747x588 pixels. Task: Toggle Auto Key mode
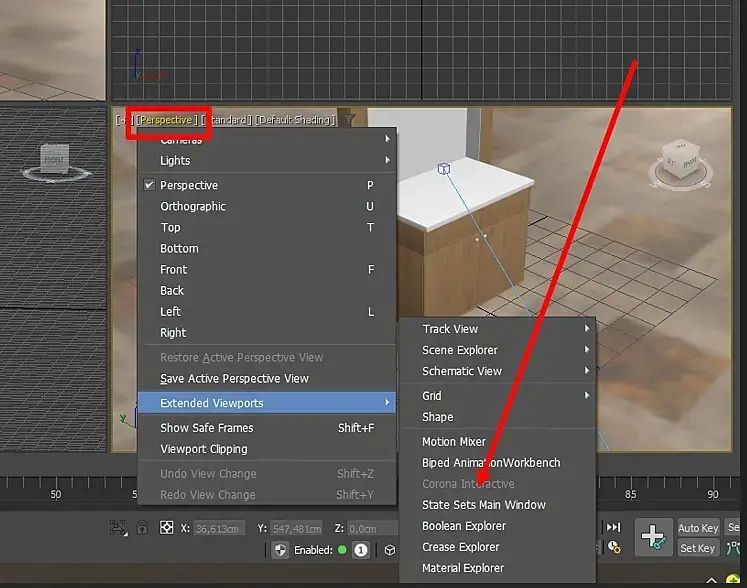[698, 528]
